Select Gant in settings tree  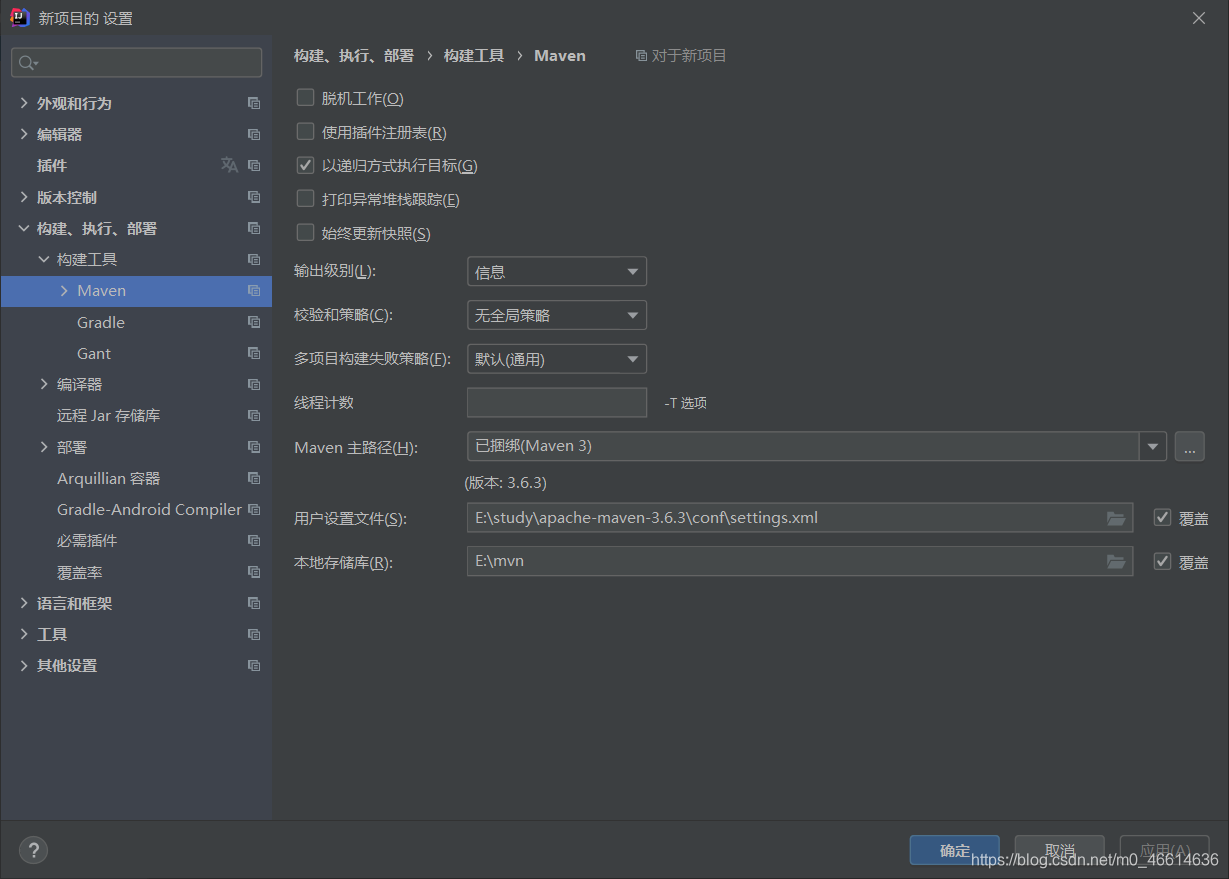(x=94, y=353)
